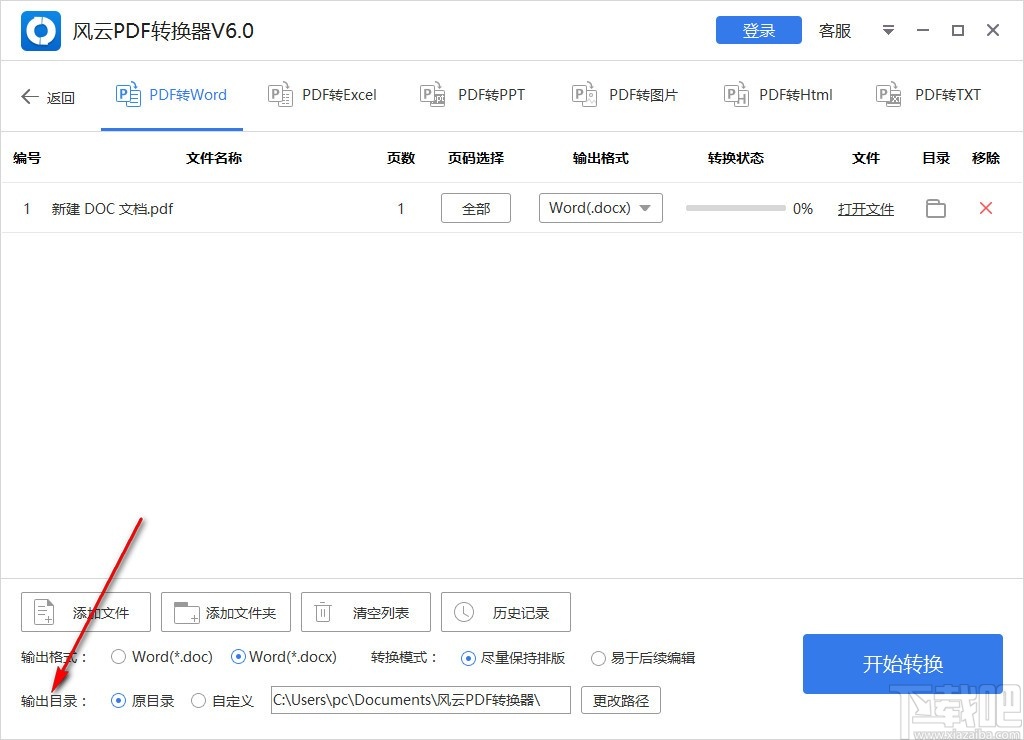This screenshot has height=740, width=1024.
Task: Switch to the PDF转Word tab
Action: coord(171,94)
